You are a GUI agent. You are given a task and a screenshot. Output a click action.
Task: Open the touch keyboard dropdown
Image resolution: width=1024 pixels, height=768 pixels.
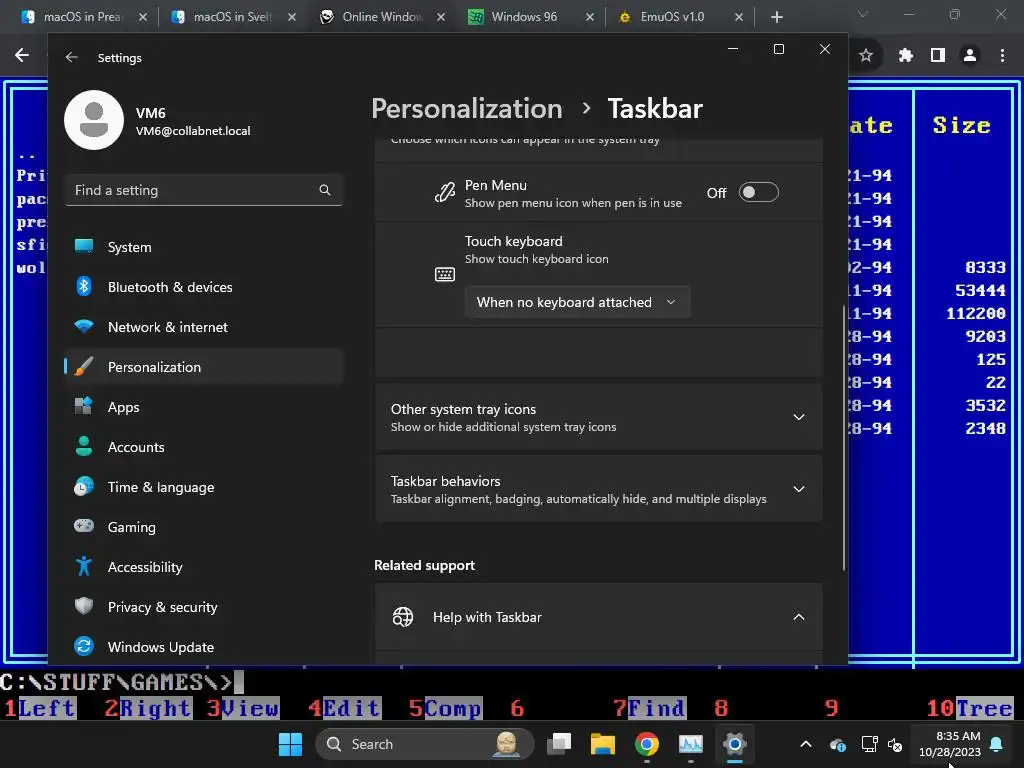tap(577, 302)
